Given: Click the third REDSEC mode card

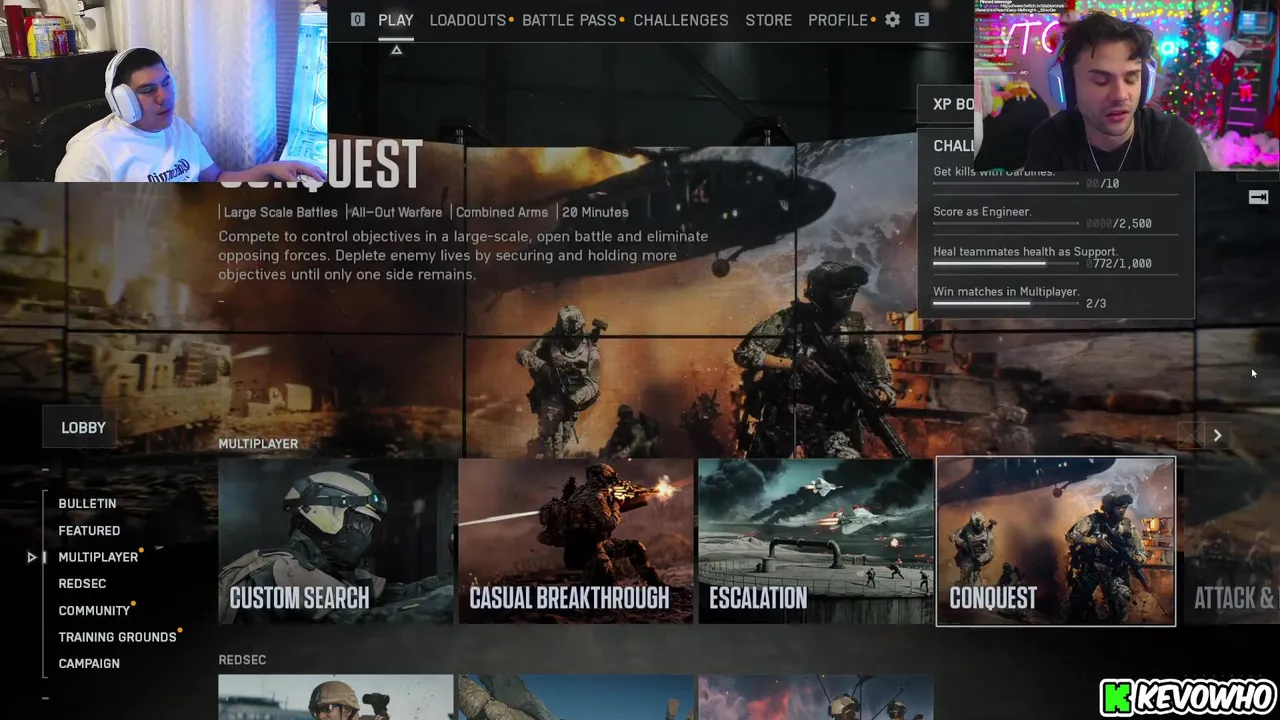Looking at the screenshot, I should (816, 697).
